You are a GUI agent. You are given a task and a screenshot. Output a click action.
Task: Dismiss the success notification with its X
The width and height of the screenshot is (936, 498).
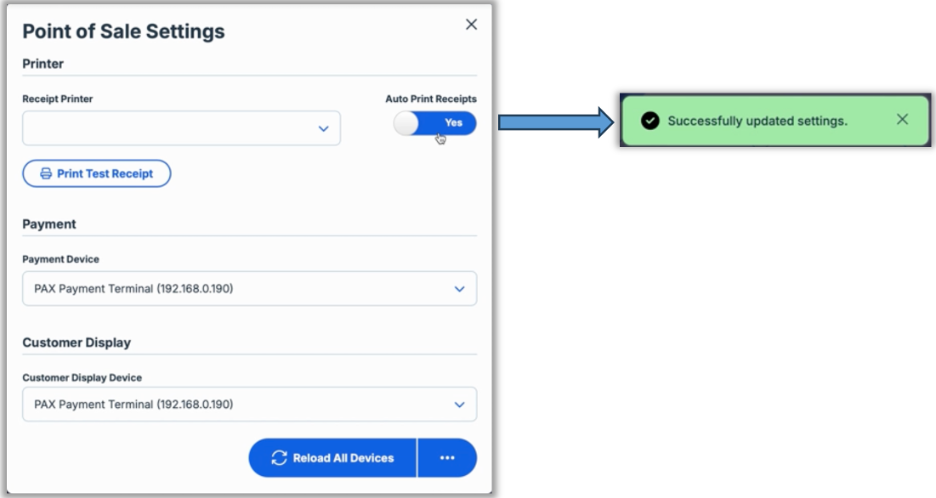pos(902,120)
